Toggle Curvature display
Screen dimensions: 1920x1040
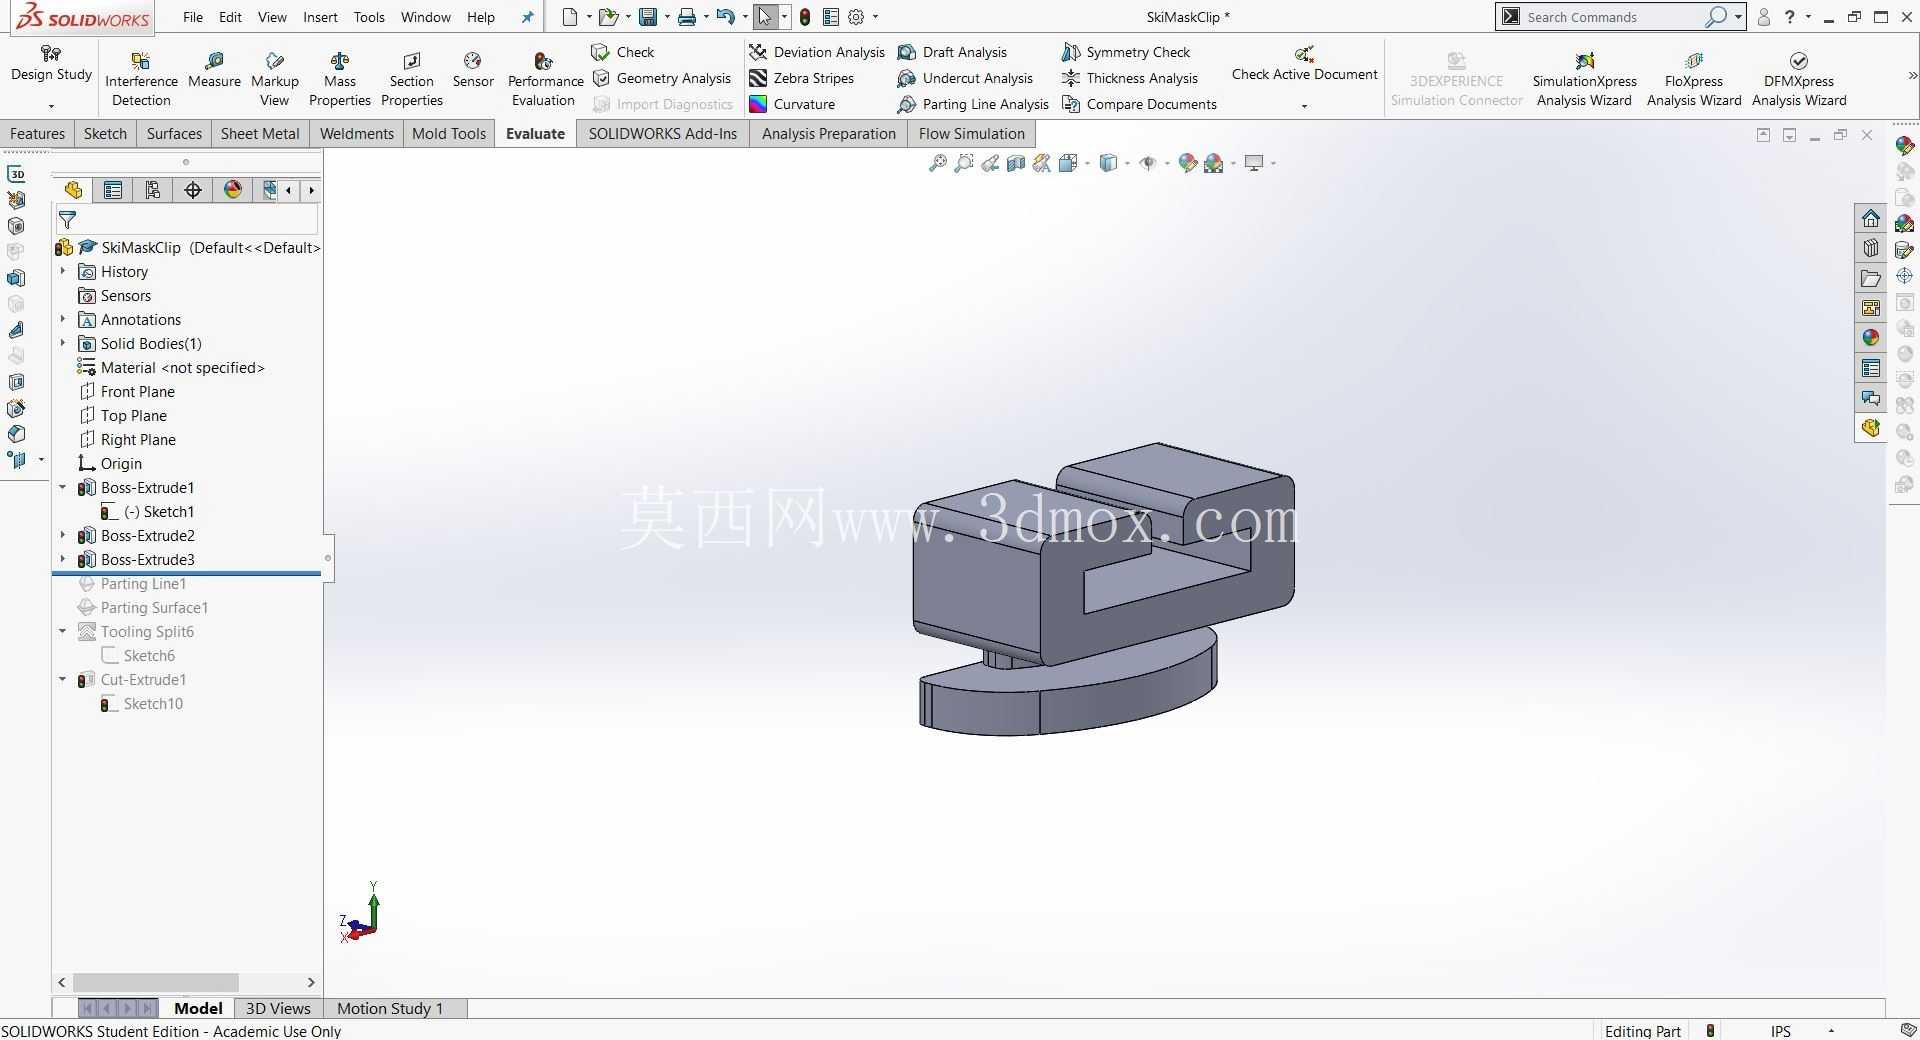792,104
